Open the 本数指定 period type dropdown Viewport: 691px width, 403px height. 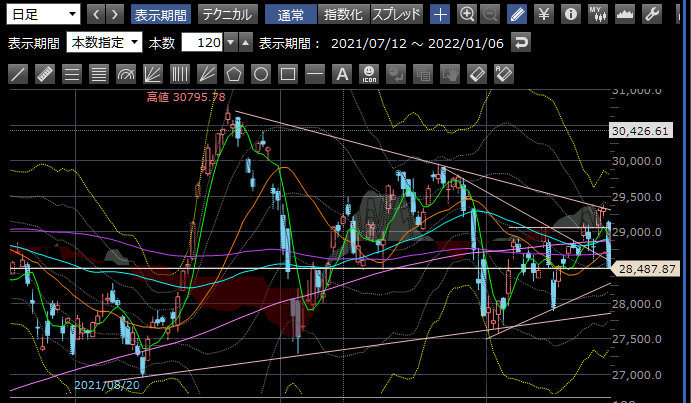click(103, 43)
